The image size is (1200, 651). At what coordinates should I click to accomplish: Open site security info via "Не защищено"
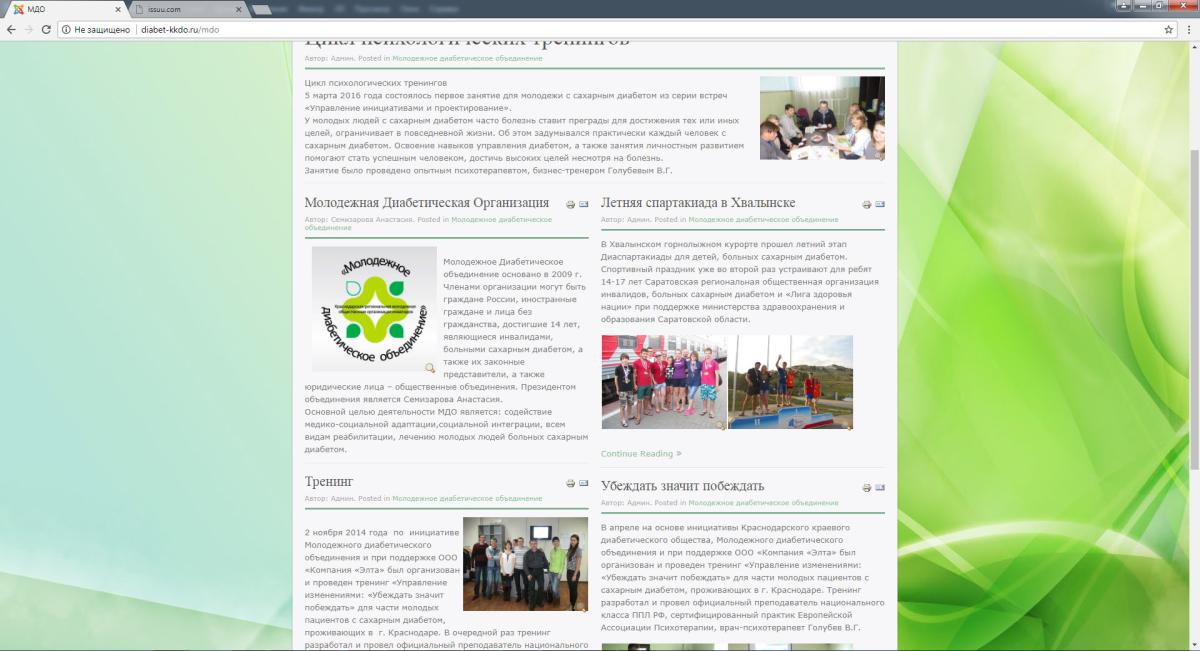[103, 31]
